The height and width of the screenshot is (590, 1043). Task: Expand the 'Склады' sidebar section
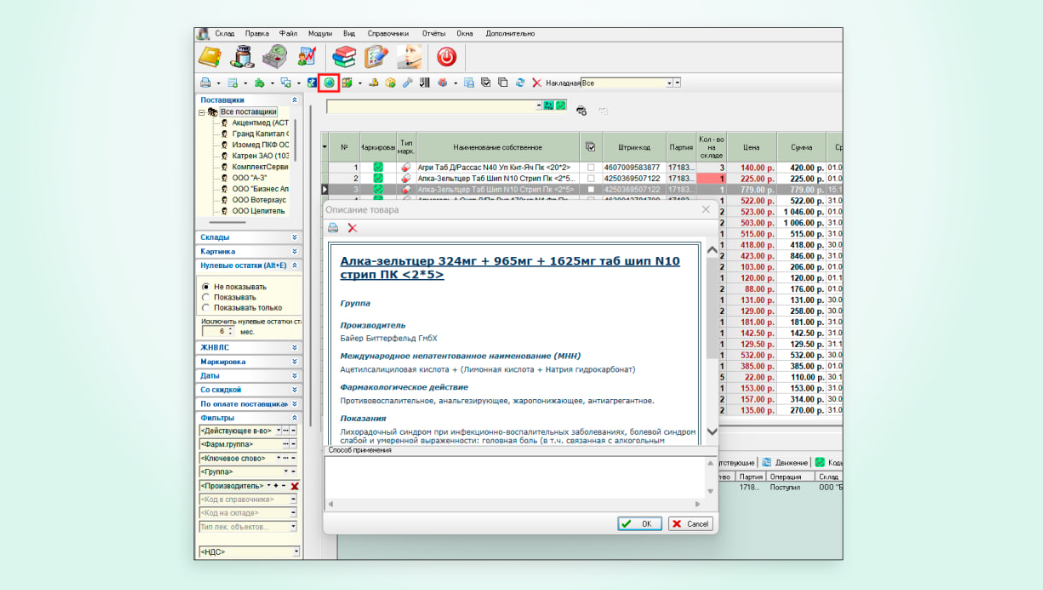click(294, 237)
